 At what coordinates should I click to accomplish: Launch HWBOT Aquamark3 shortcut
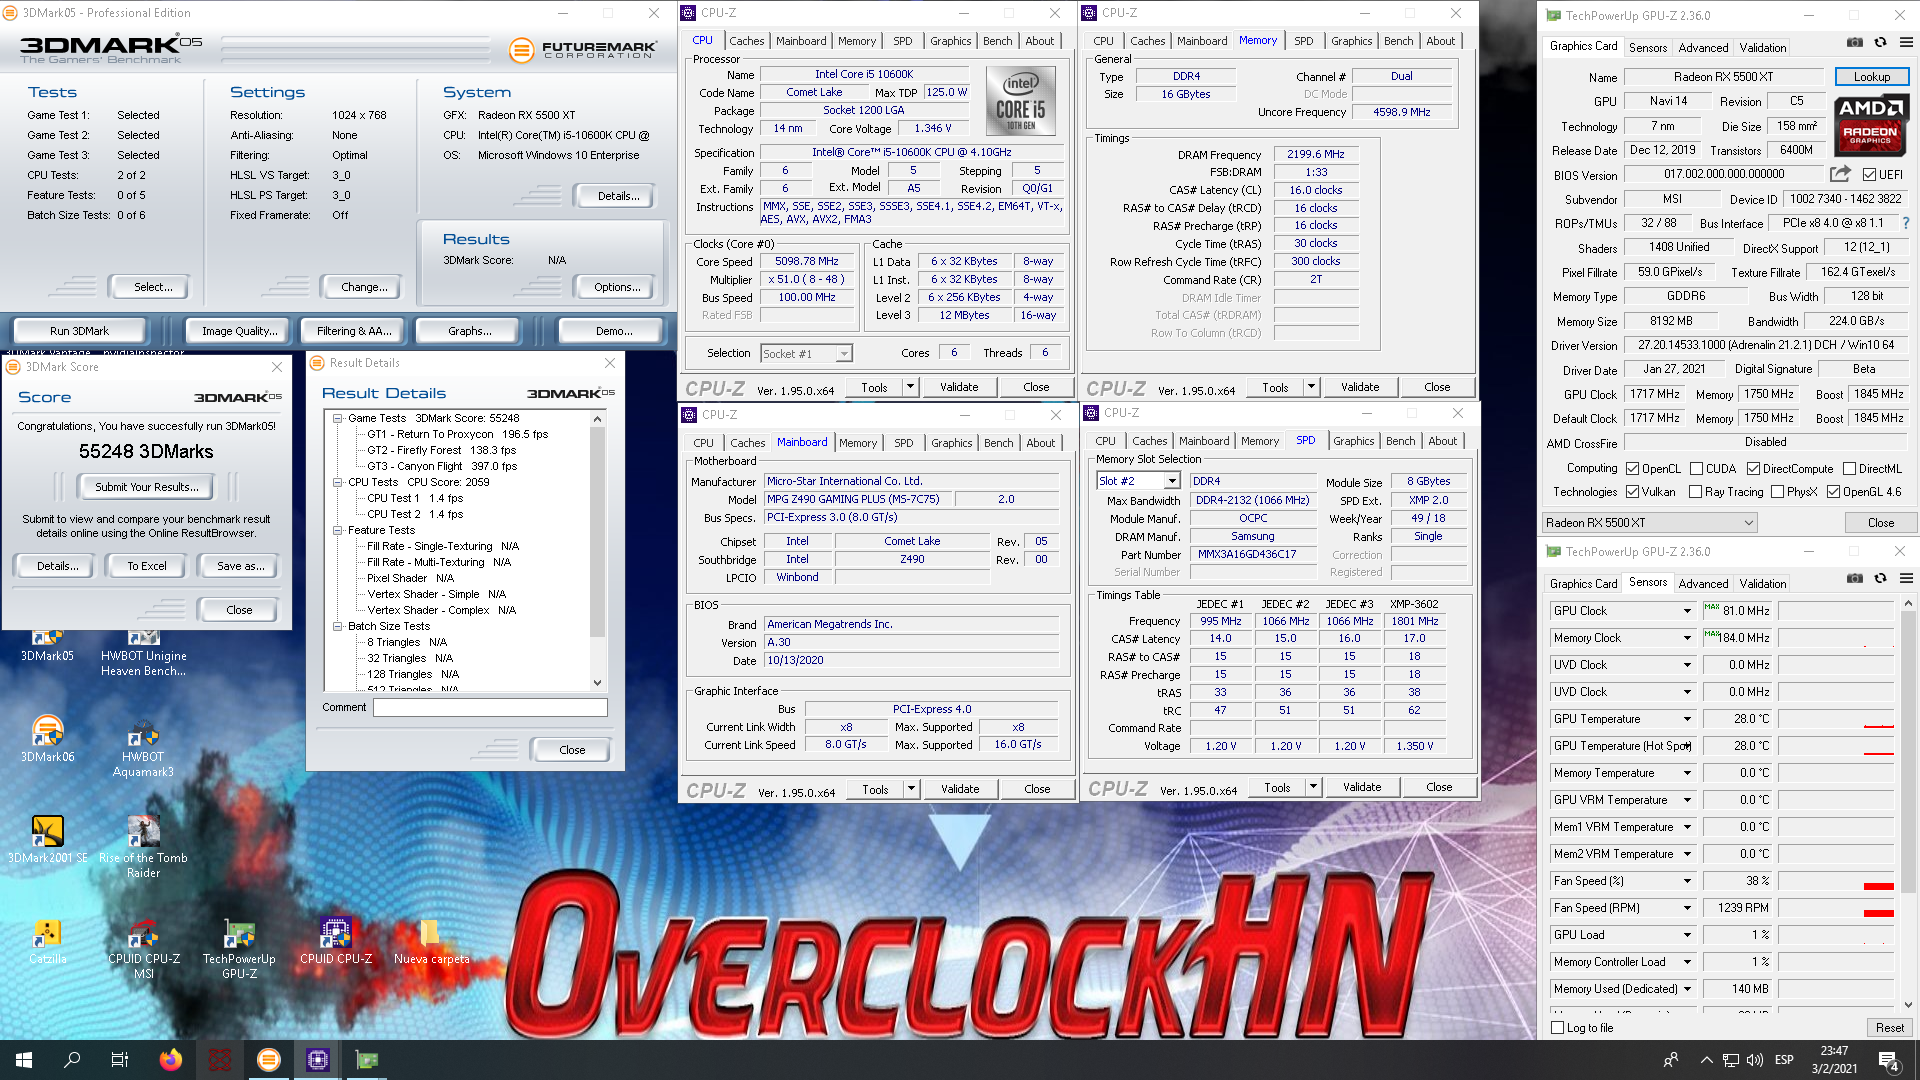143,748
